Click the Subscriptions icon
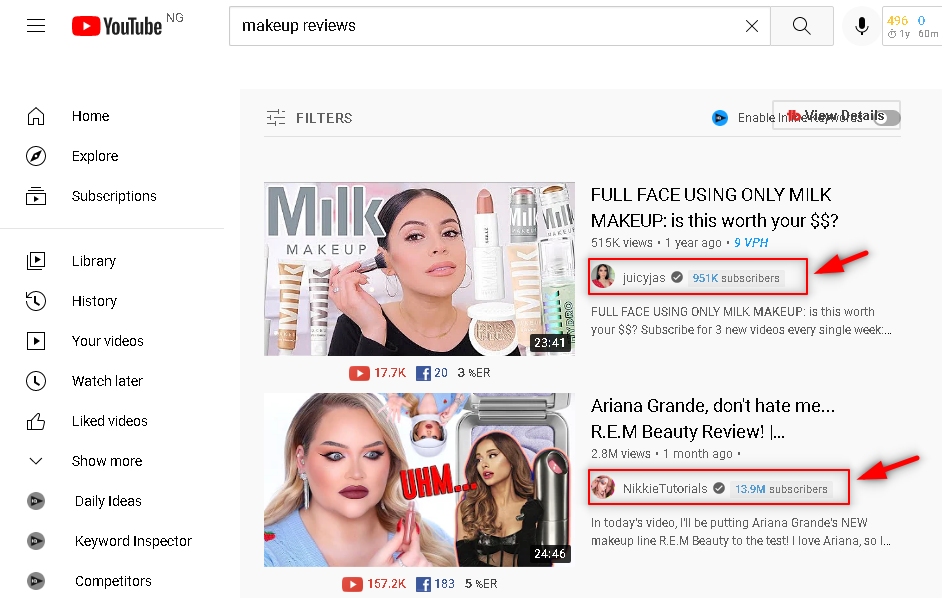This screenshot has height=598, width=942. pyautogui.click(x=36, y=196)
